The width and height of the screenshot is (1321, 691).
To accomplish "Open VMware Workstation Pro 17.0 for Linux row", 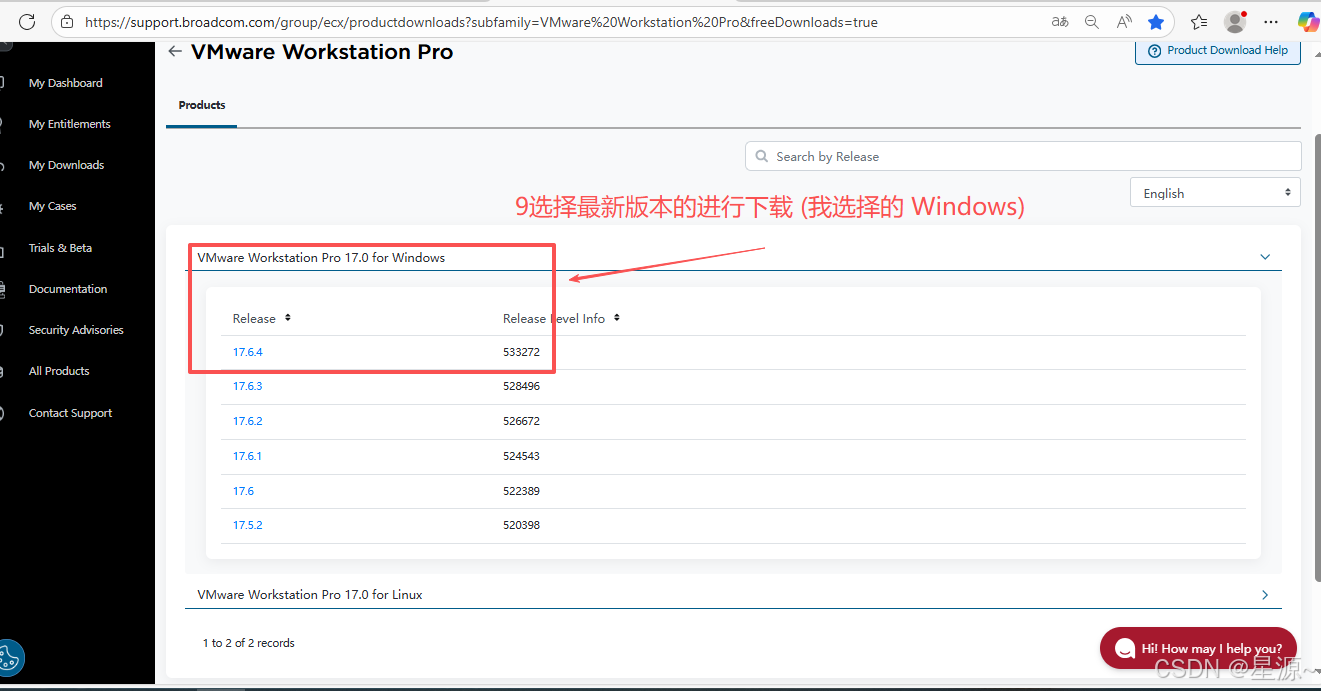I will point(733,594).
